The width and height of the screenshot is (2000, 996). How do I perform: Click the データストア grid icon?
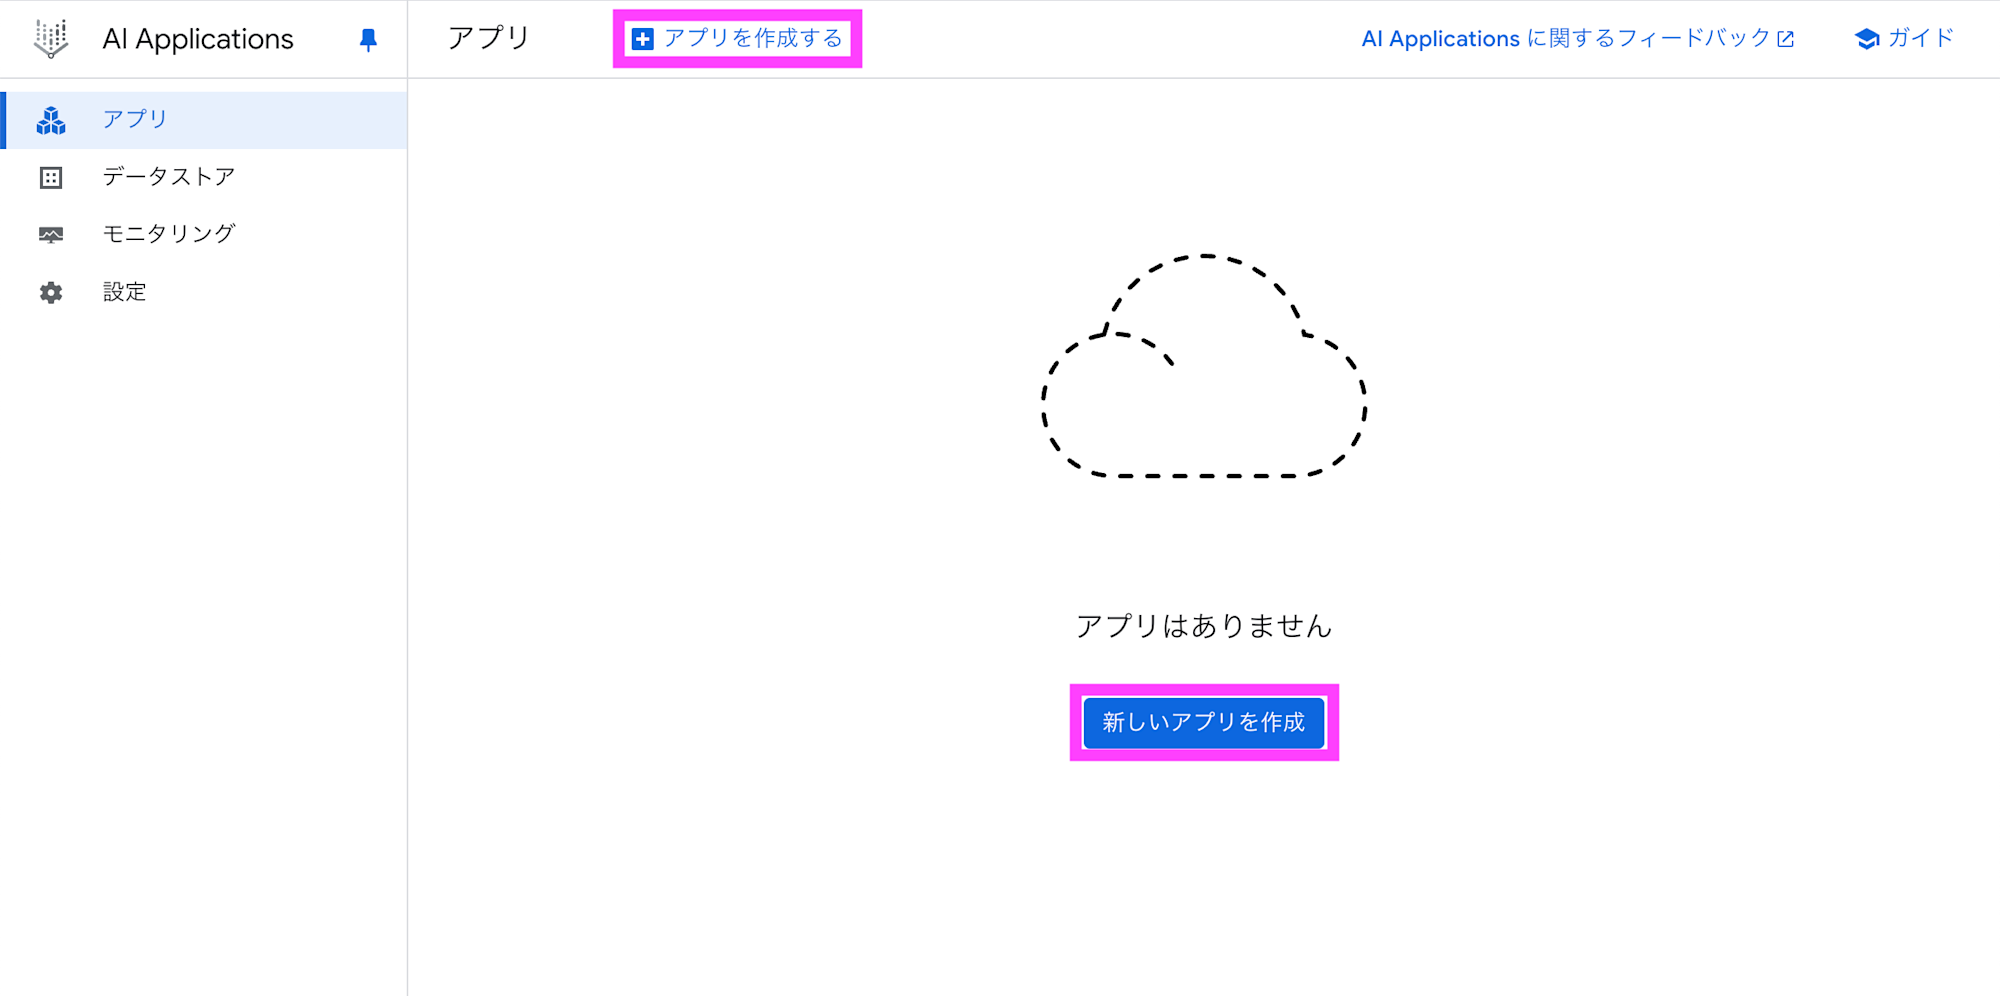[51, 178]
